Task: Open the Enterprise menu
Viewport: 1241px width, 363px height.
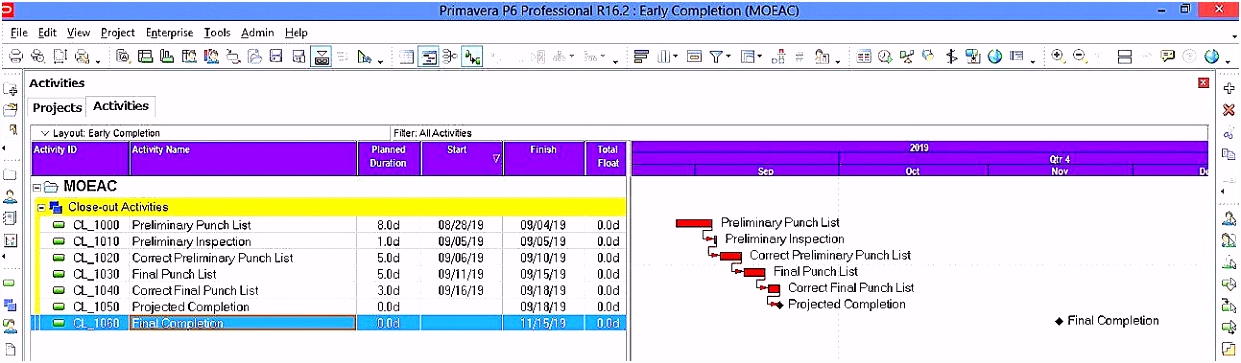Action: tap(169, 32)
